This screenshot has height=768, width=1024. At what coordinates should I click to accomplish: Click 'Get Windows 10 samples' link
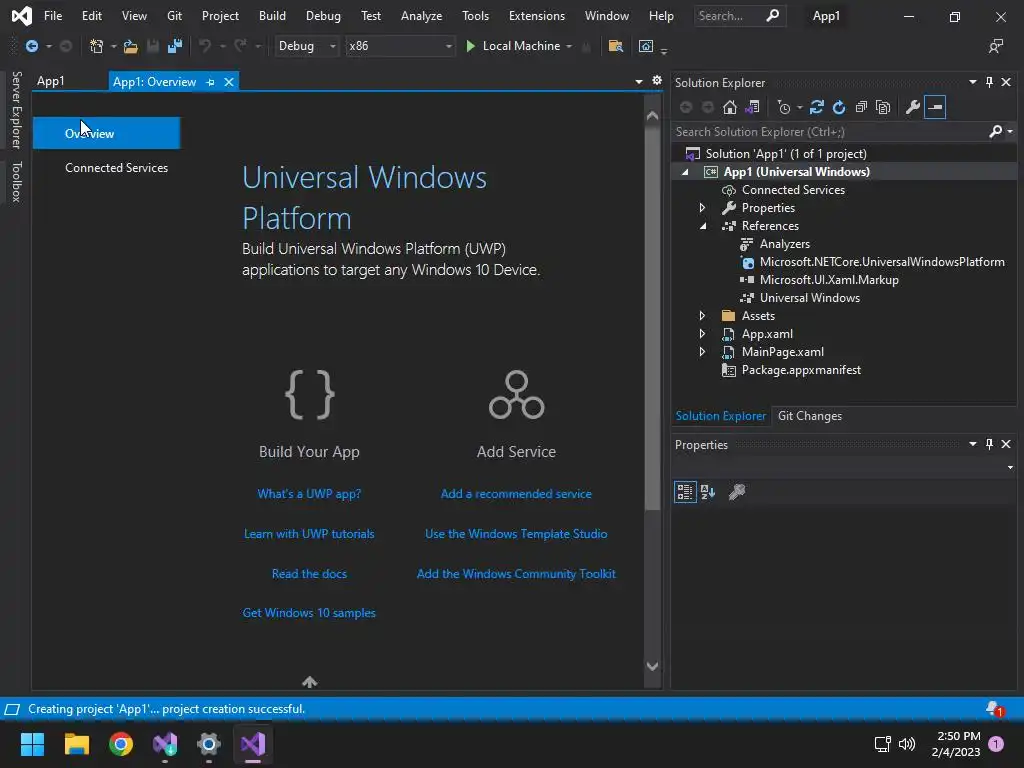(309, 613)
